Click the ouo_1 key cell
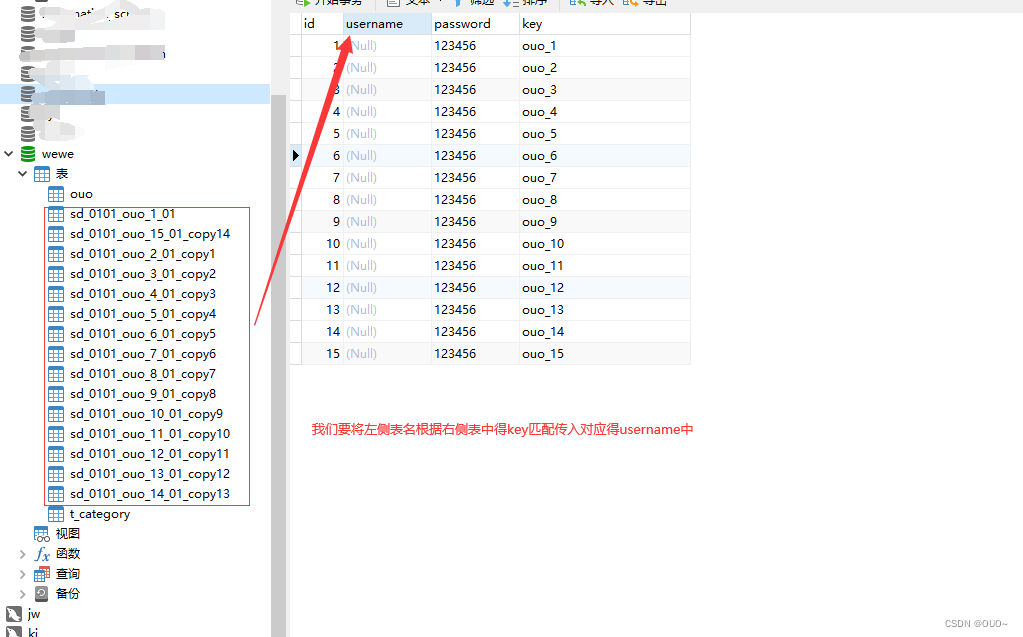This screenshot has width=1023, height=637. pos(605,46)
